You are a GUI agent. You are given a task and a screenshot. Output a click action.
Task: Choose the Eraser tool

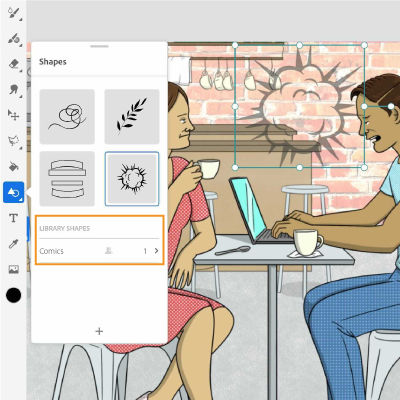pyautogui.click(x=14, y=64)
